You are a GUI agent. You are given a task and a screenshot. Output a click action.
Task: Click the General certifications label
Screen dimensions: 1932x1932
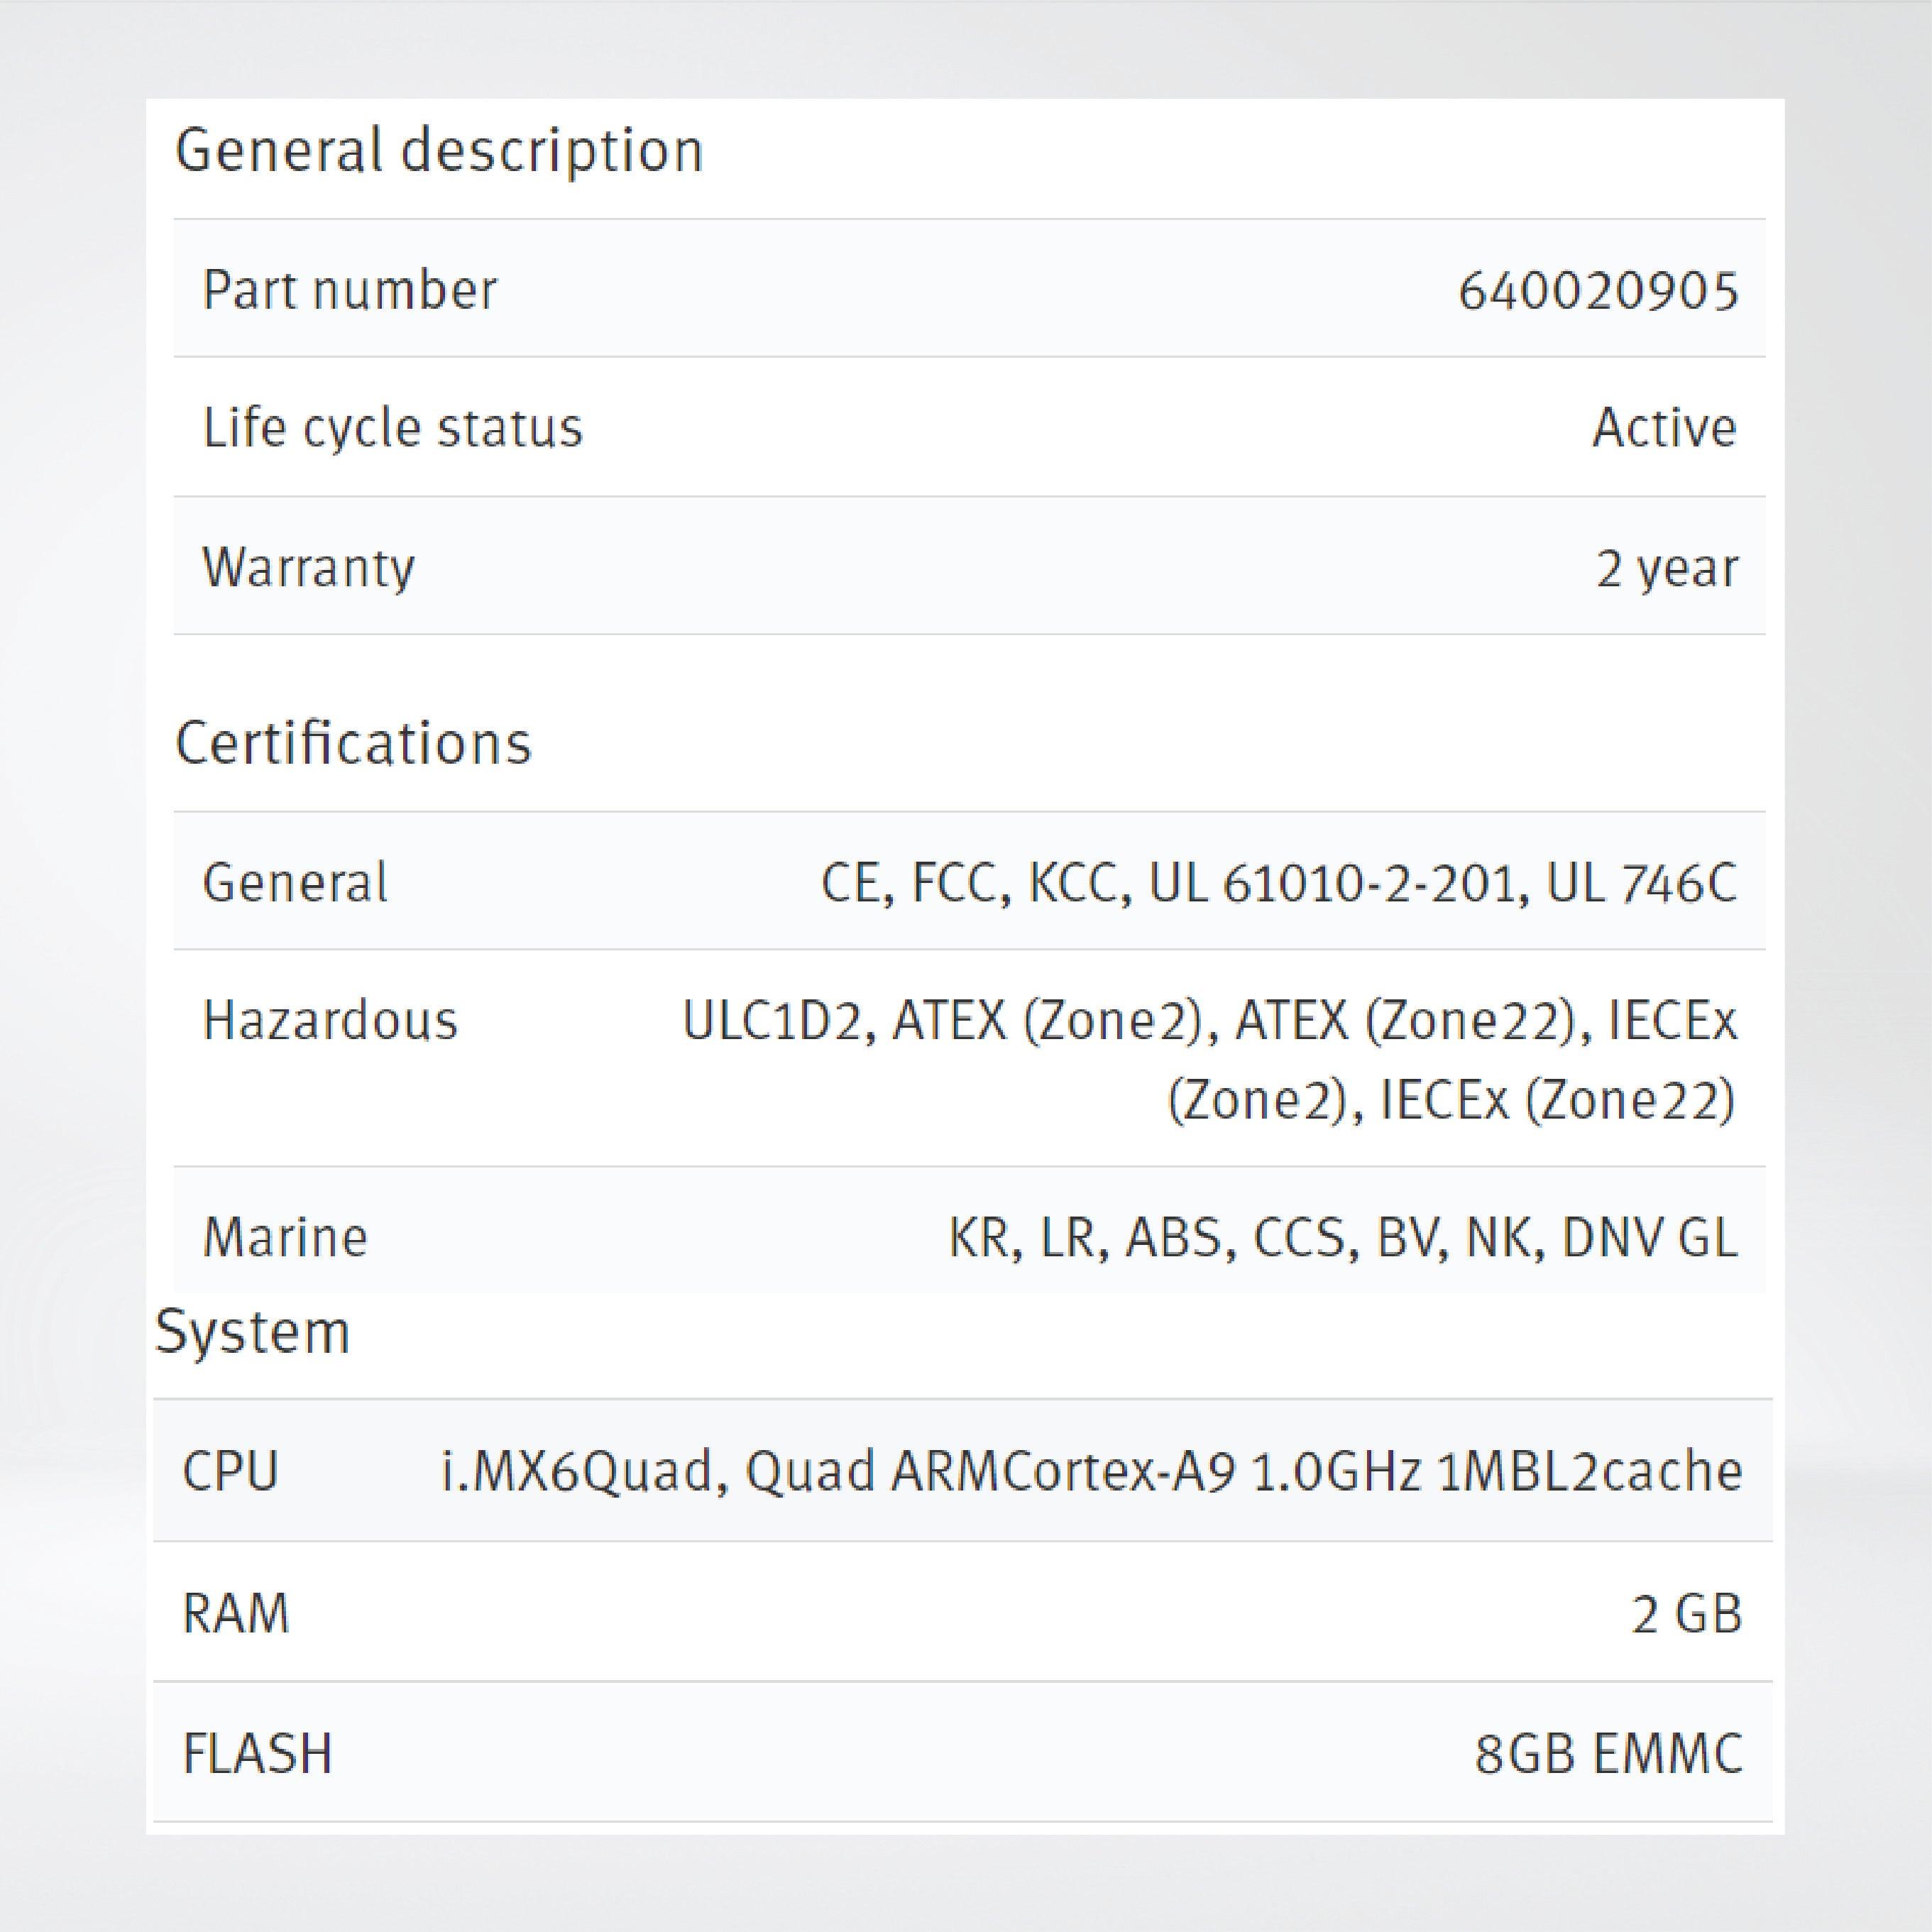coord(294,883)
